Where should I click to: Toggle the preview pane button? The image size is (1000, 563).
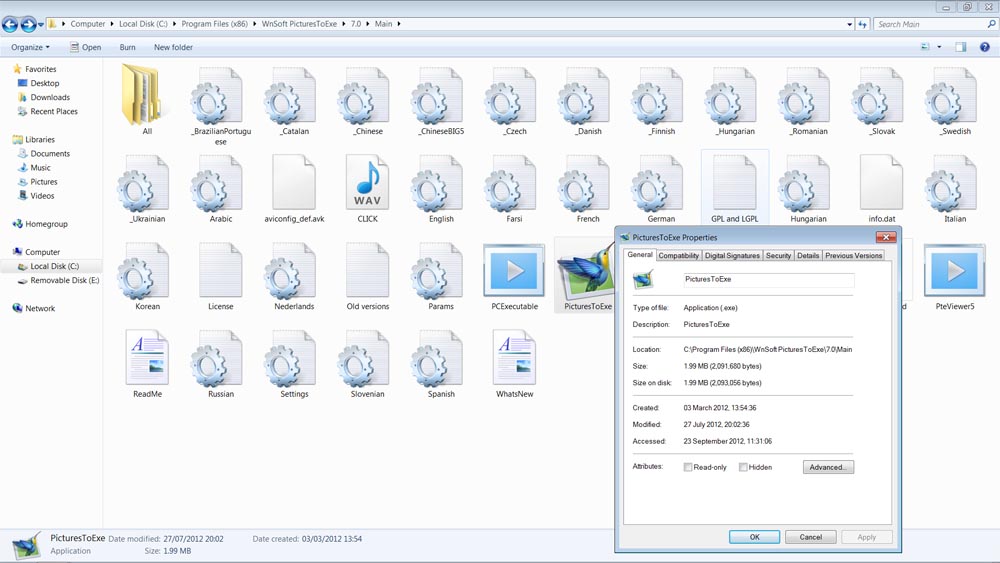(960, 47)
